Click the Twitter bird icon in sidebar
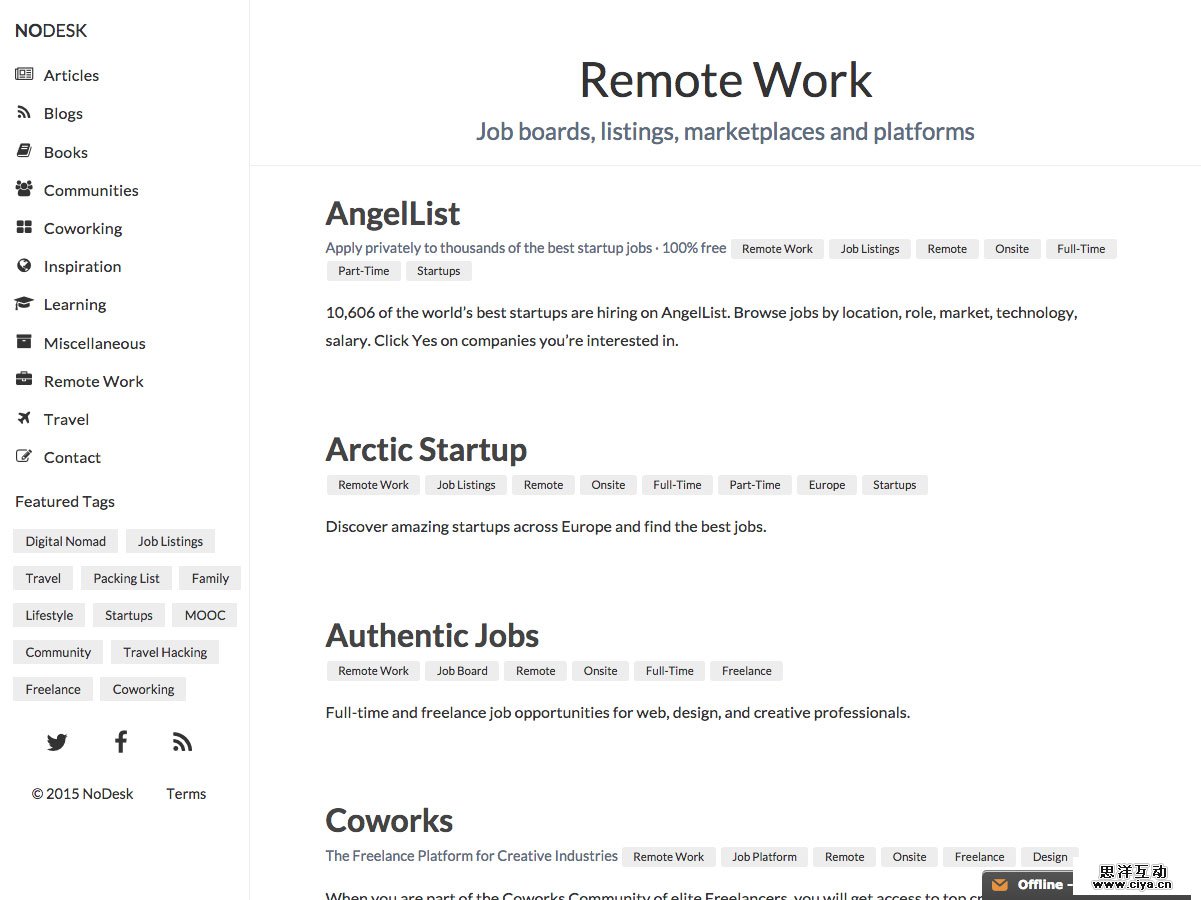This screenshot has height=900, width=1201. click(57, 742)
